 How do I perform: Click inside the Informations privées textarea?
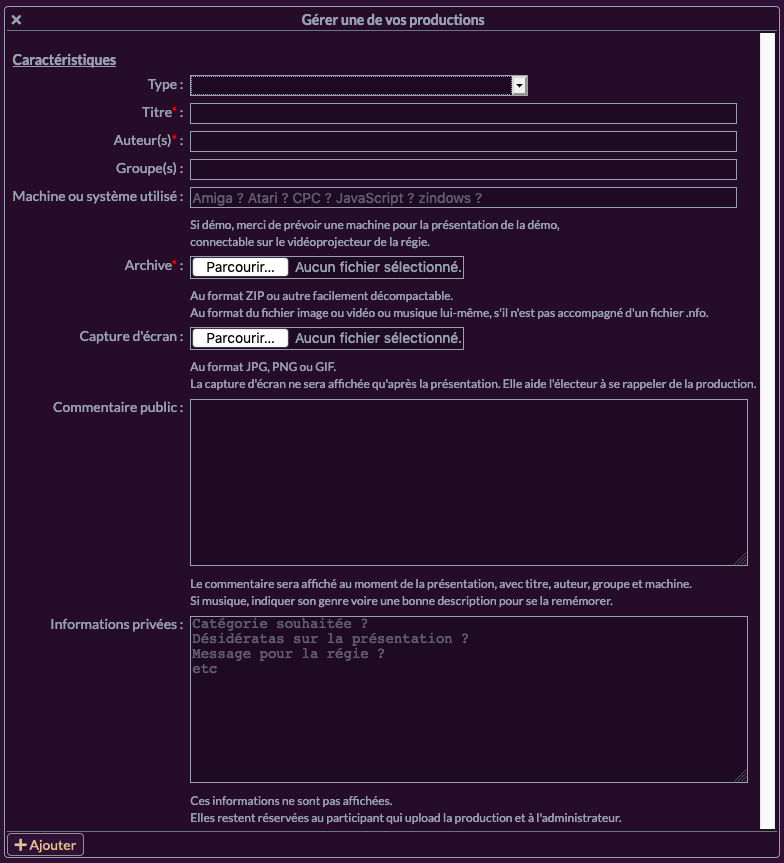(469, 699)
